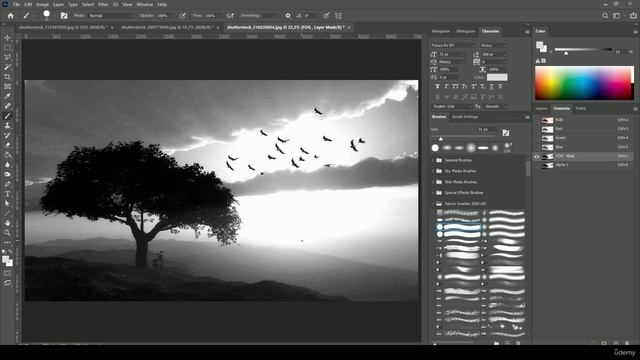Select the Clone Stamp tool
This screenshot has height=360, width=640.
[x=7, y=126]
